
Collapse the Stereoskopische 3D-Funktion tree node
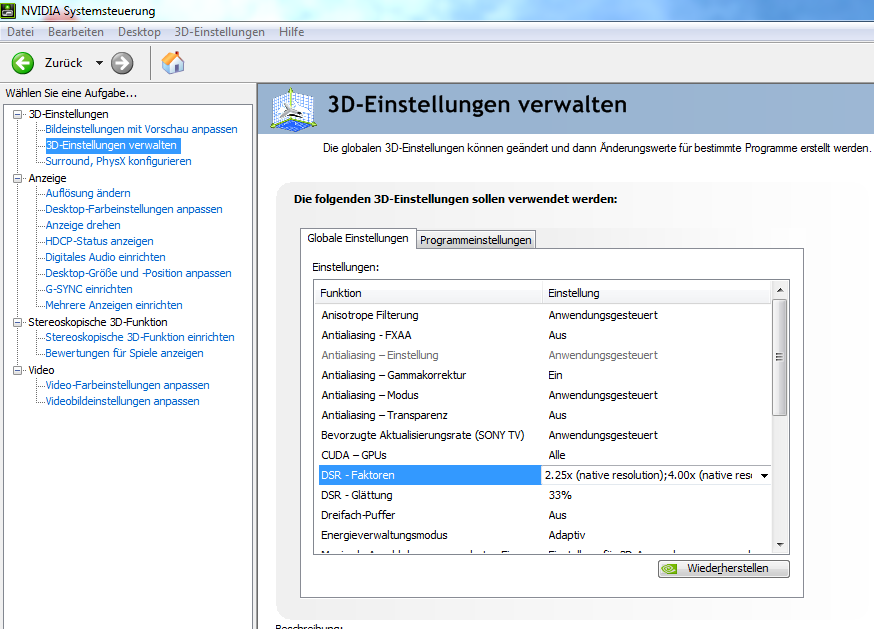coord(18,322)
